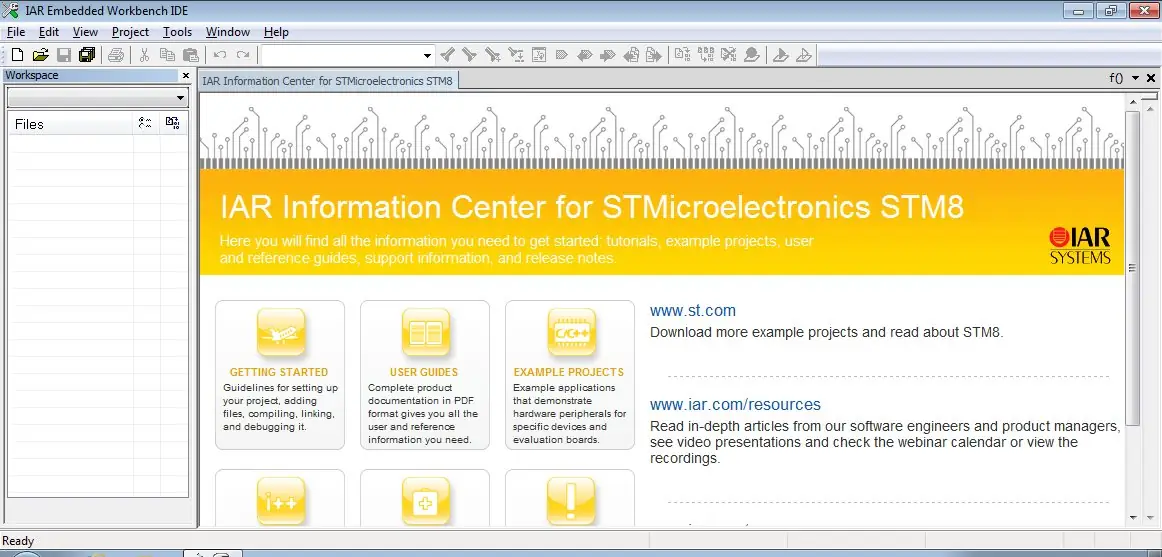Close the Workspace panel
The height and width of the screenshot is (557, 1162).
pos(186,76)
